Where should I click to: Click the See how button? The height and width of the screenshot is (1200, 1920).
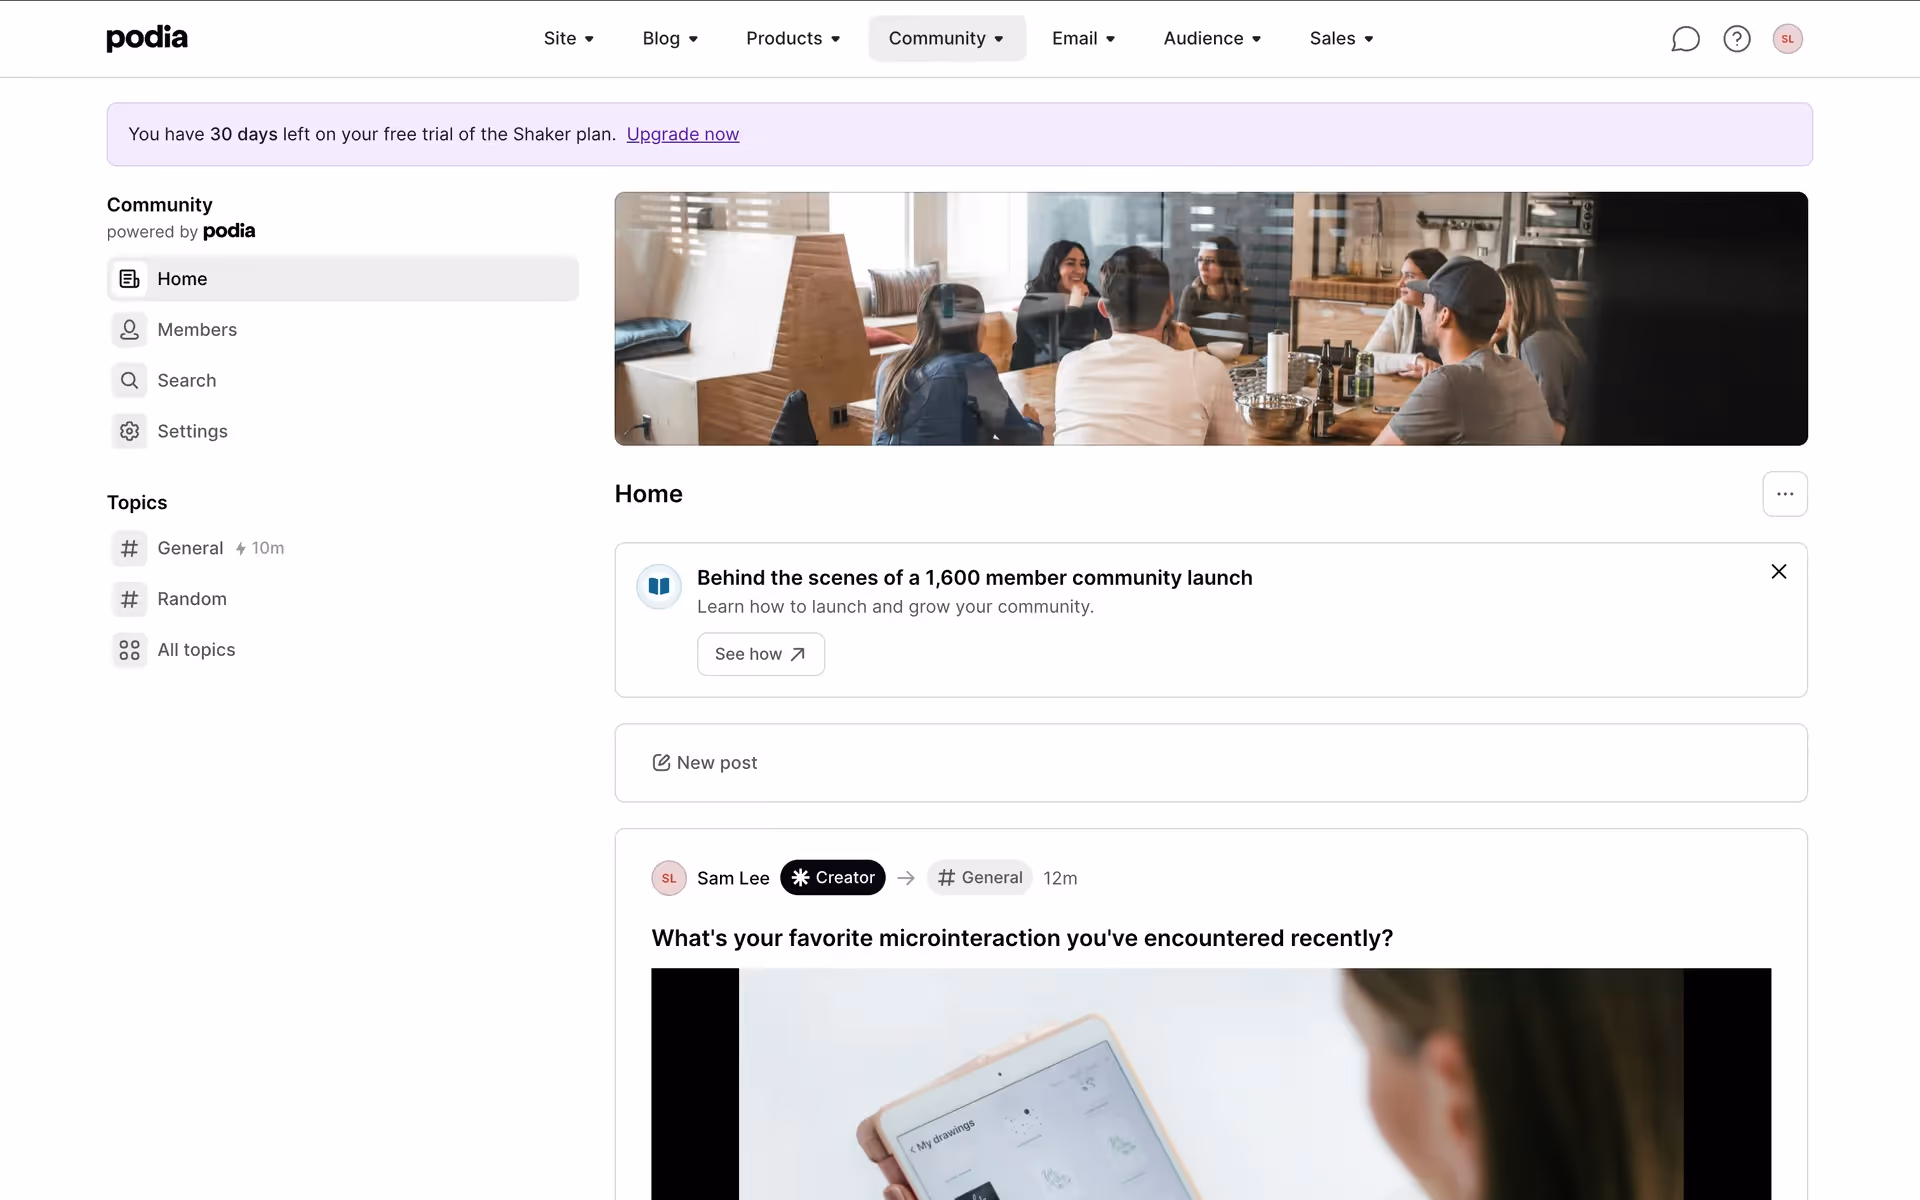coord(760,654)
